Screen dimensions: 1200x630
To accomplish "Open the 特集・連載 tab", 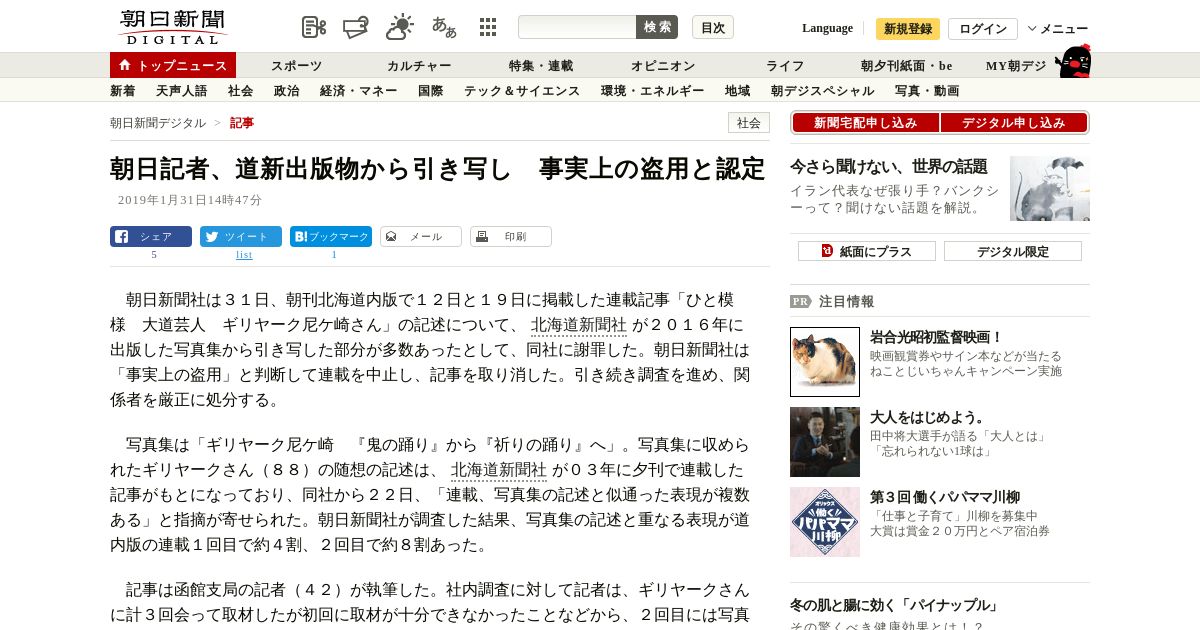I will point(541,66).
